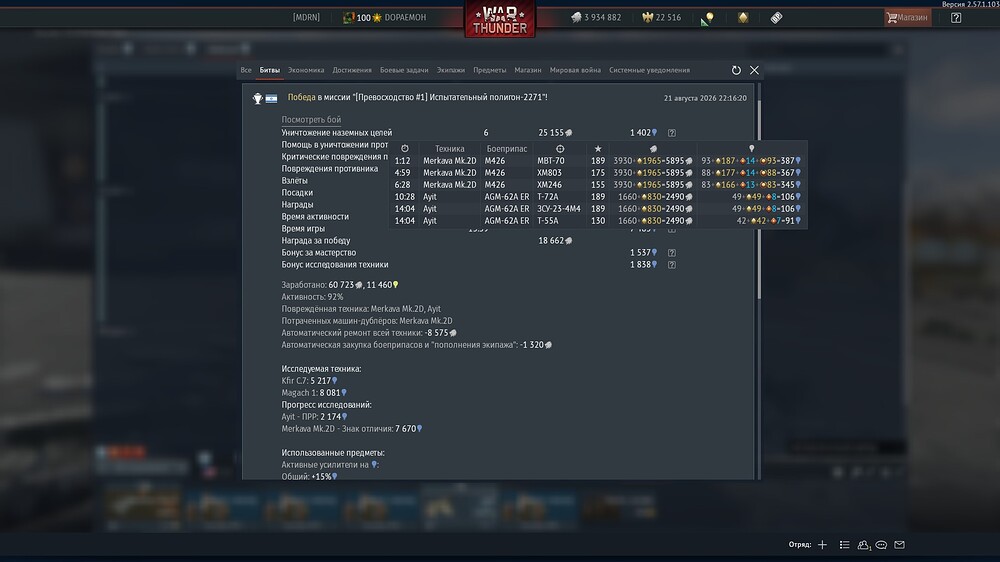
Task: Open help icon for Бонус за мастерство
Action: point(672,253)
